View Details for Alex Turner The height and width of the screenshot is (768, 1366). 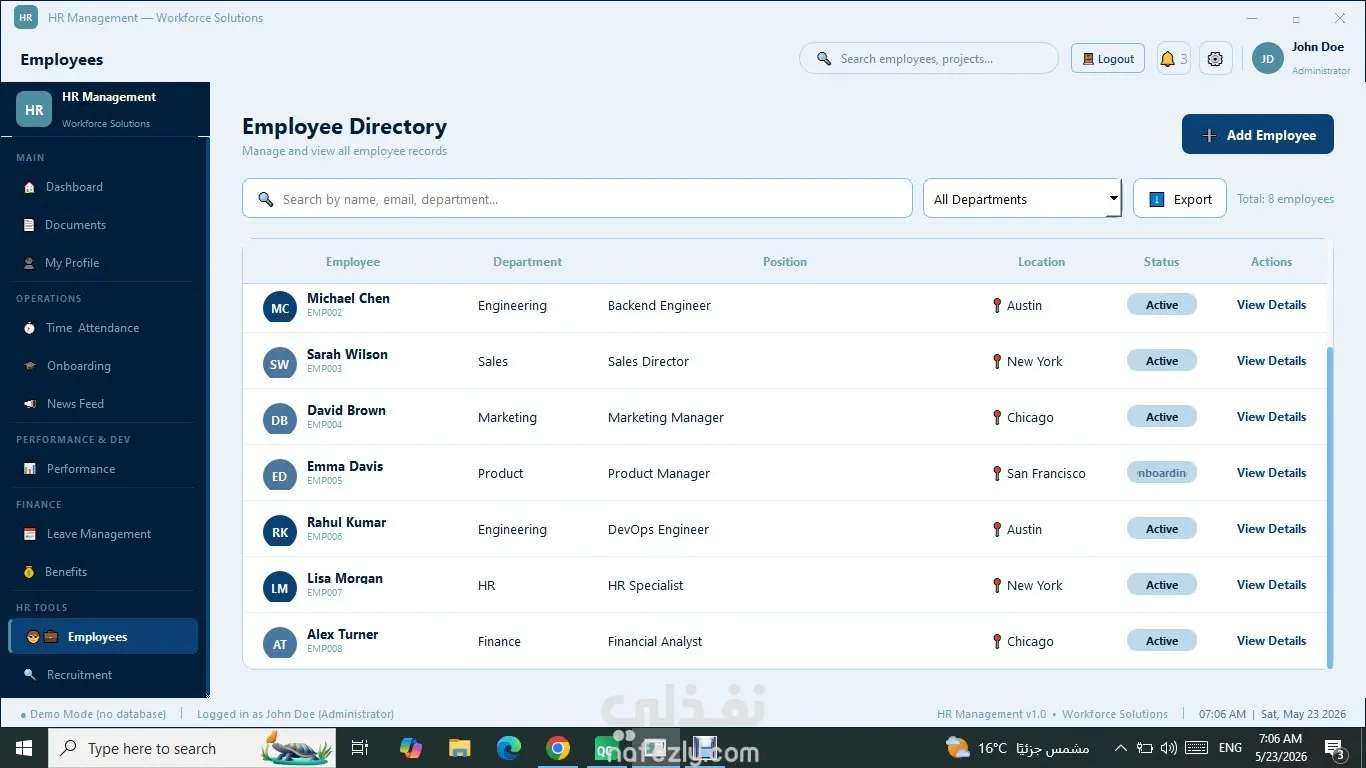coord(1271,641)
